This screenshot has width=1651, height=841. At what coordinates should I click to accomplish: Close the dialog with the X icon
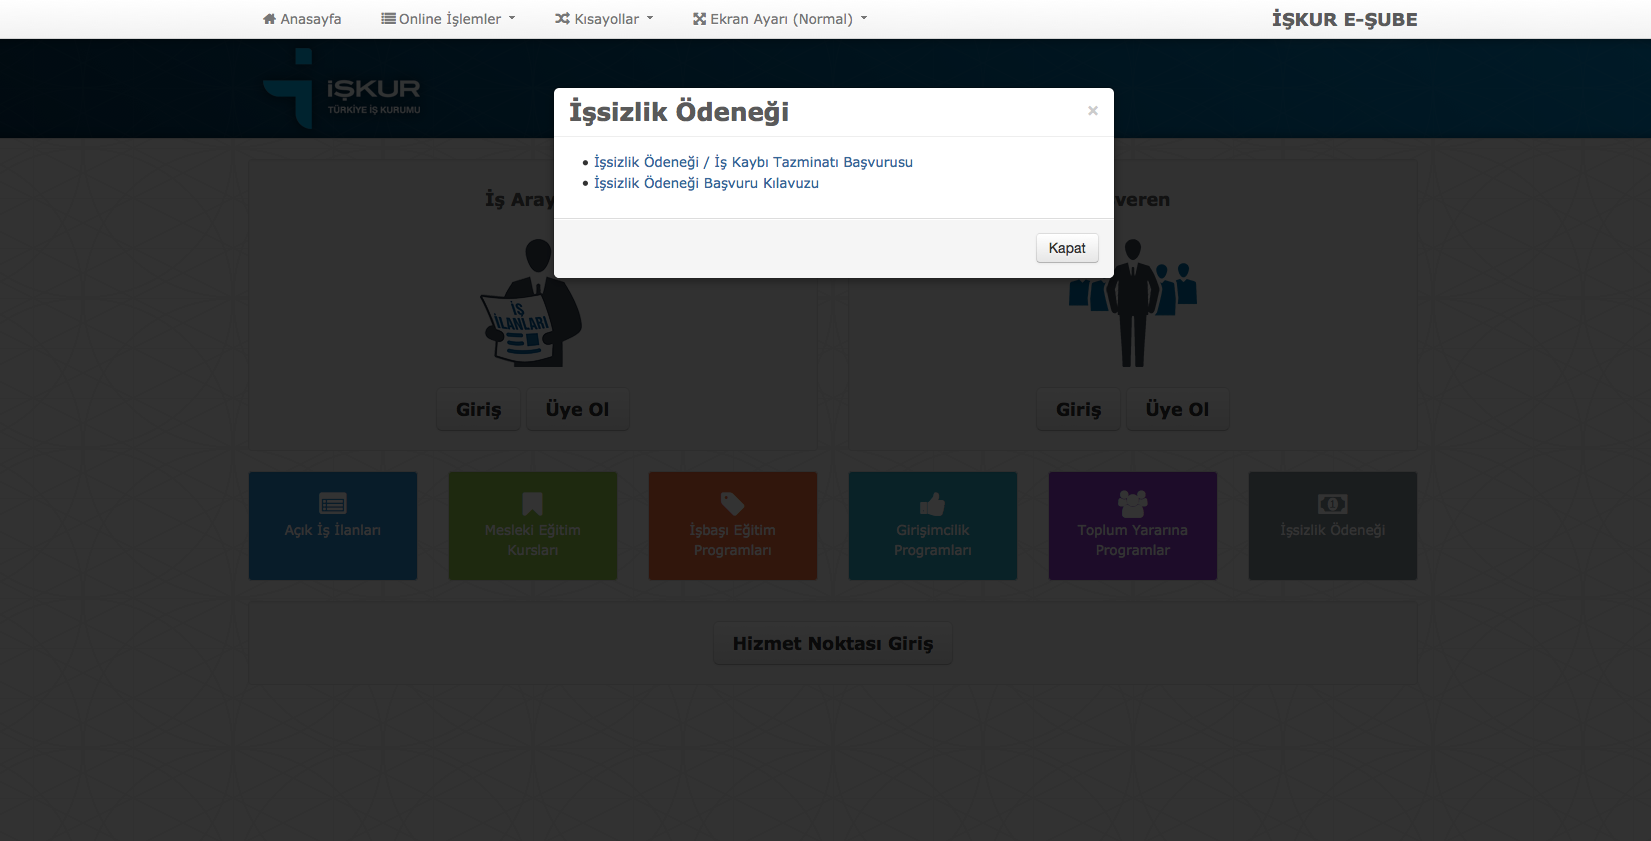point(1092,111)
